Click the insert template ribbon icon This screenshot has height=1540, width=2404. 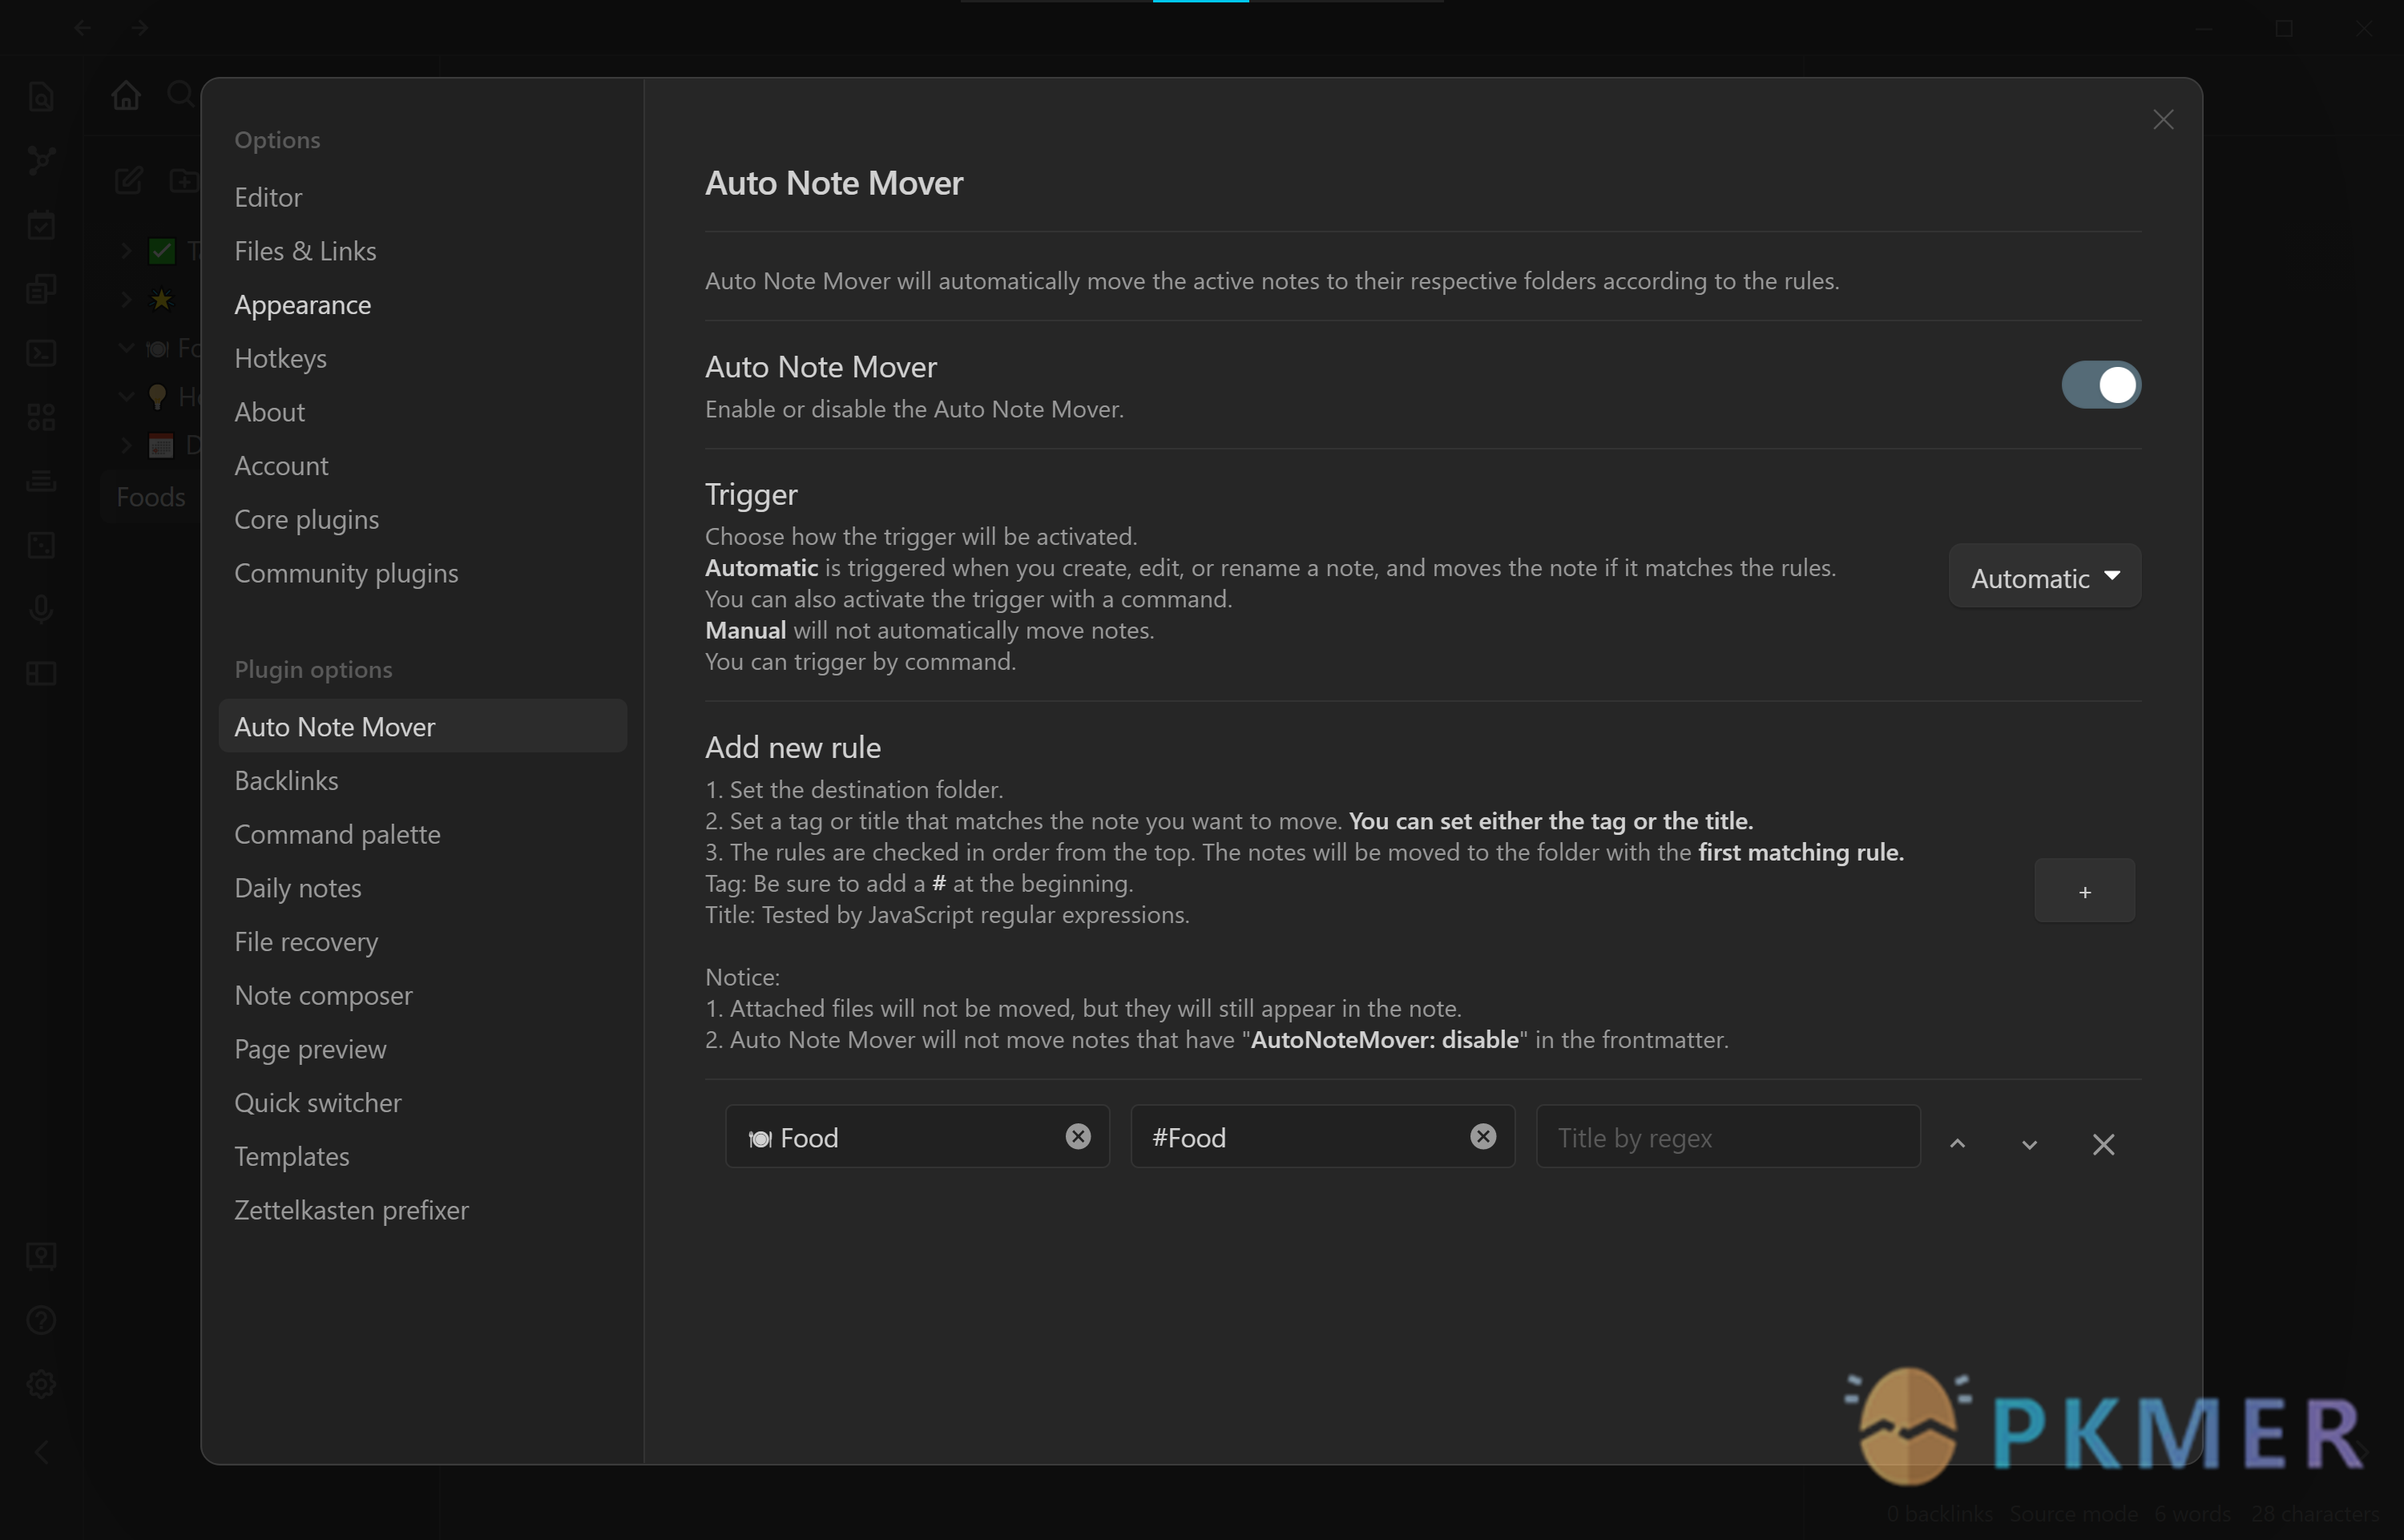pyautogui.click(x=41, y=289)
